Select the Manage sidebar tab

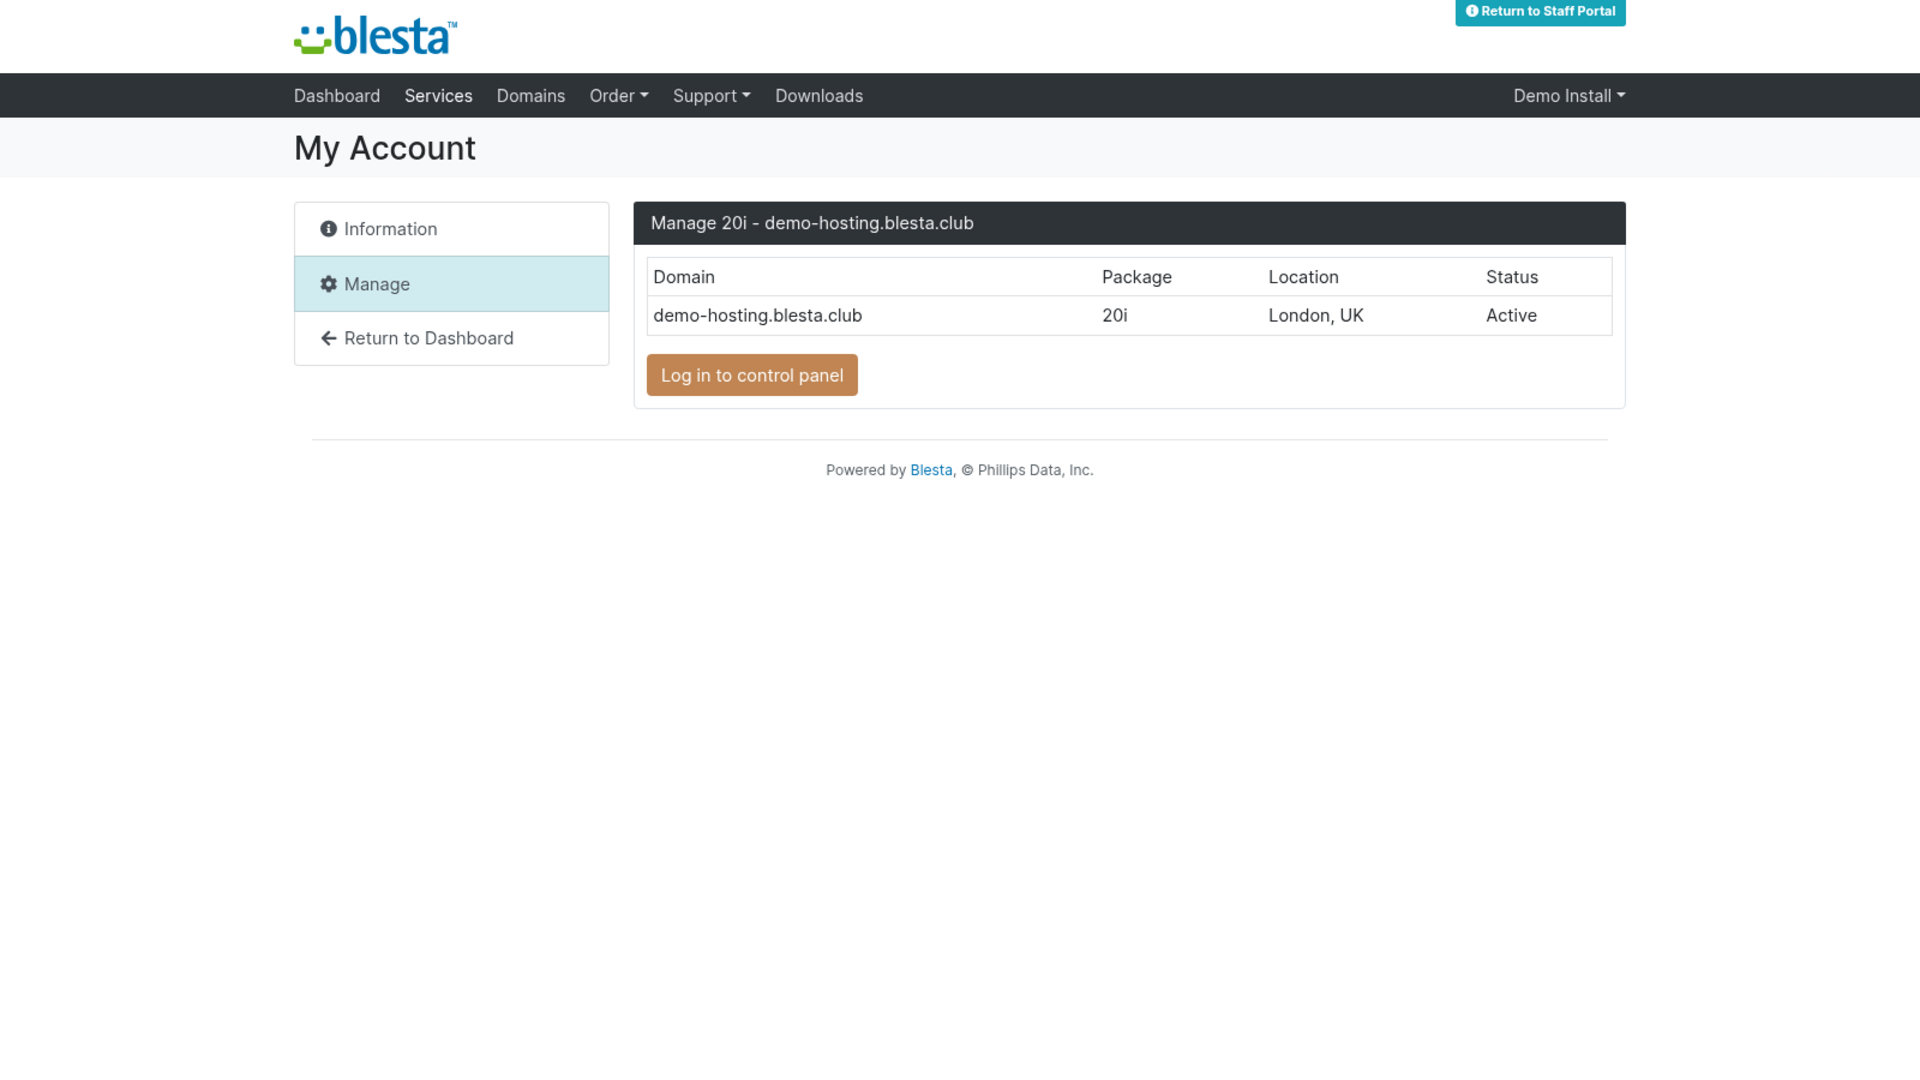pyautogui.click(x=452, y=284)
